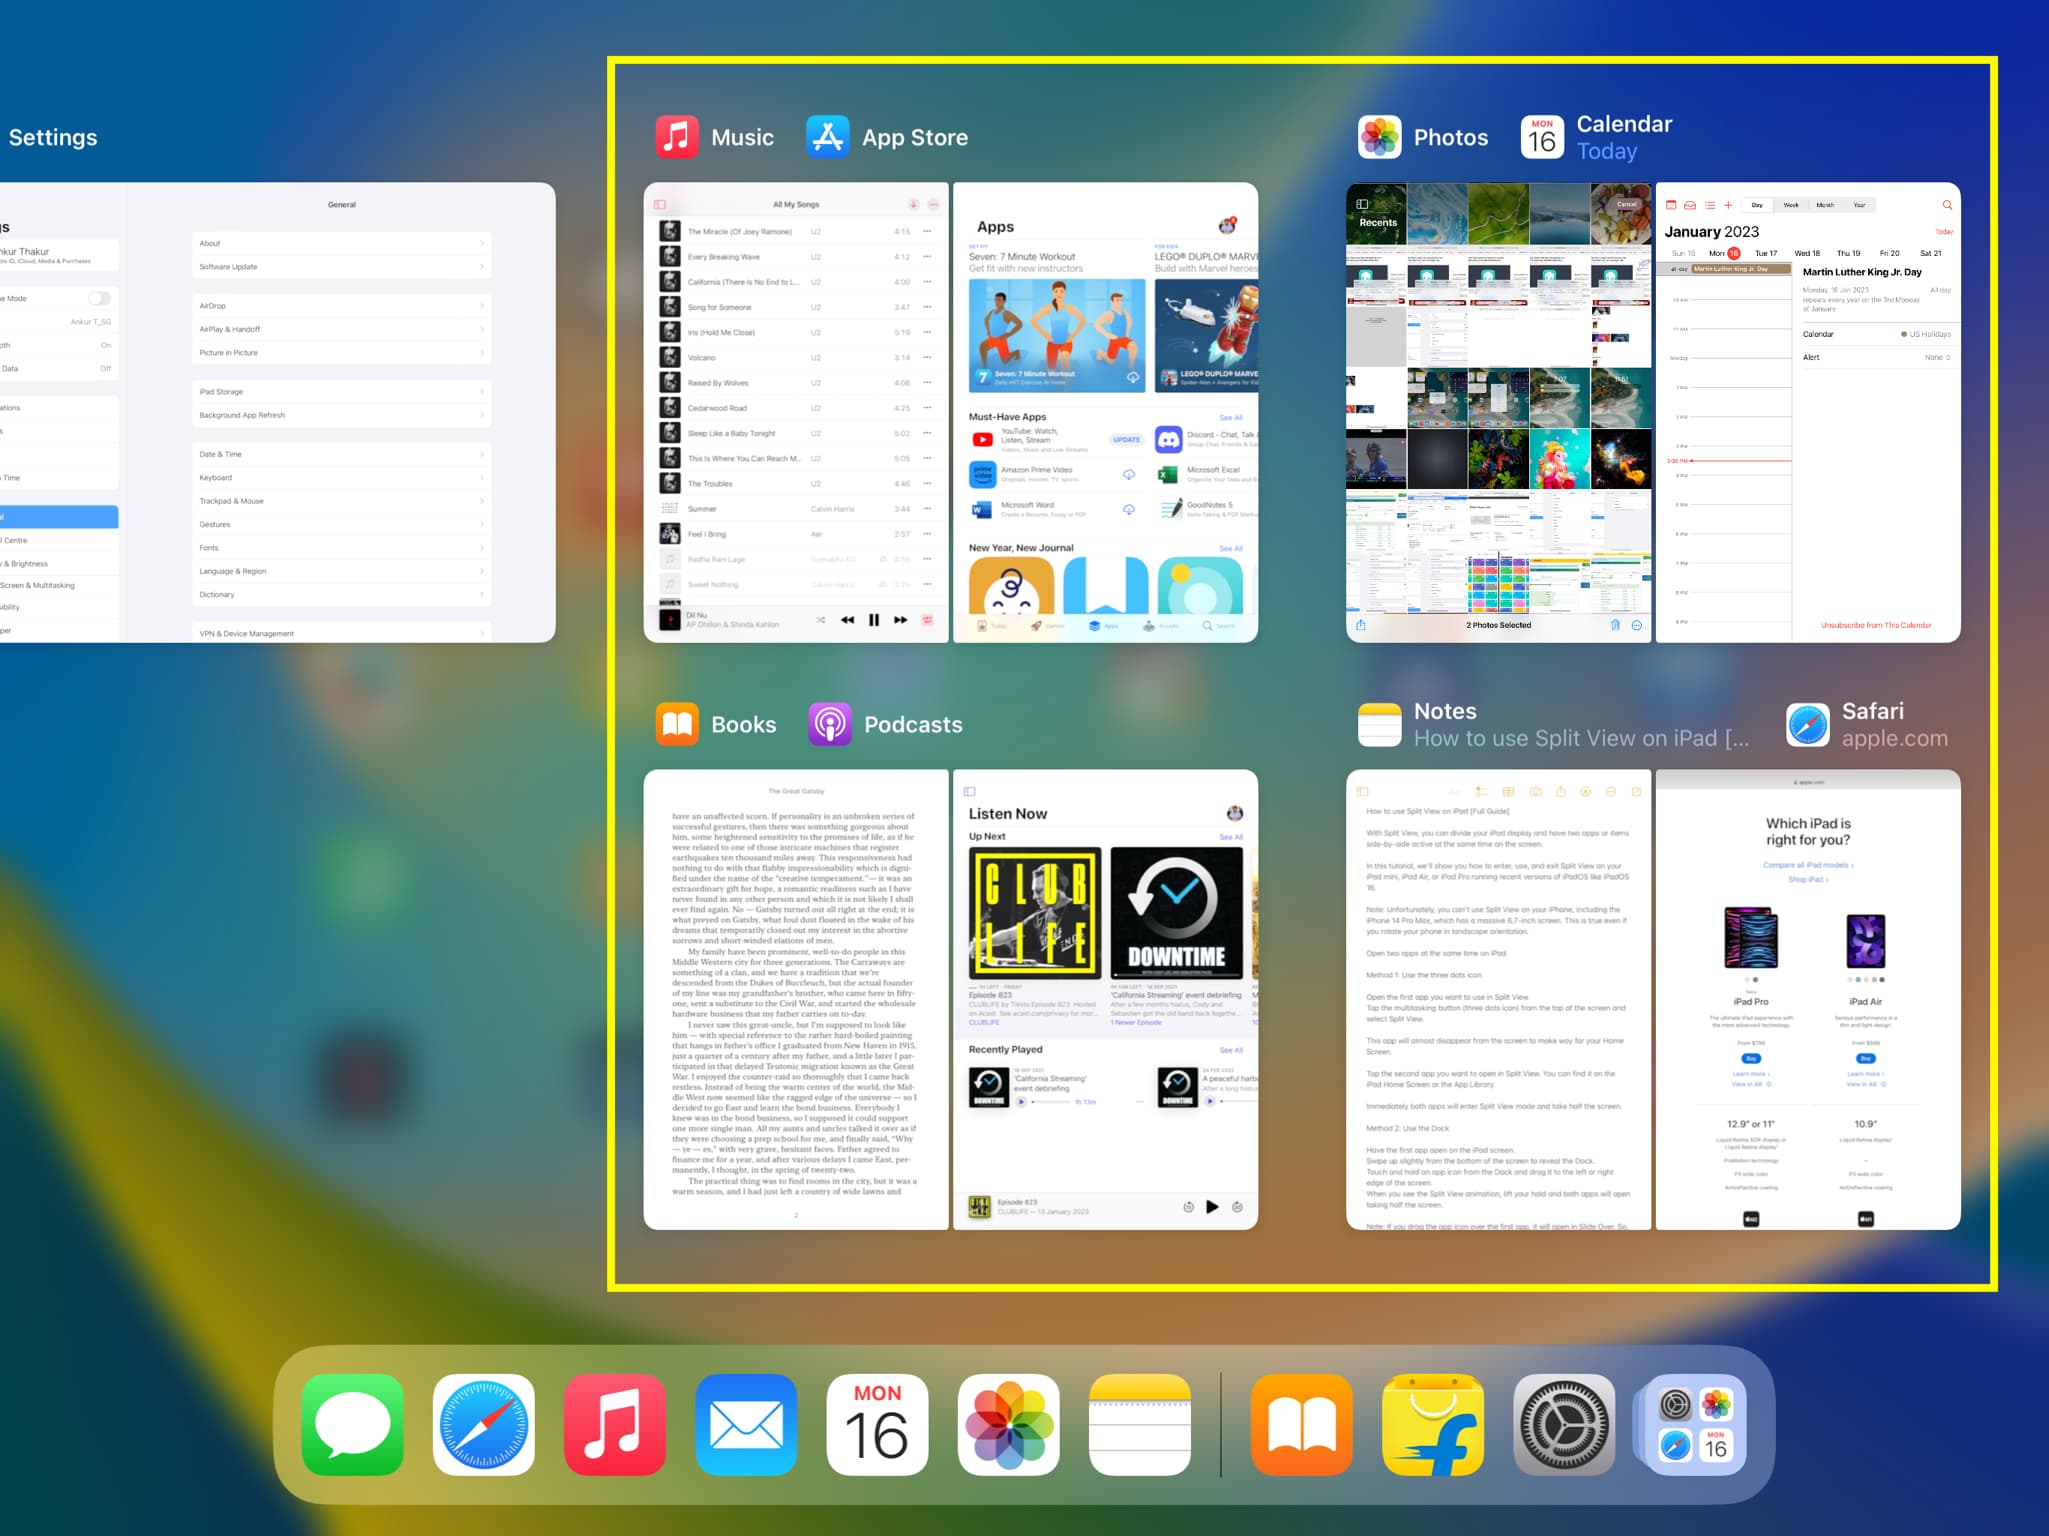Select Wed 18 in Calendar week strip
Image resolution: width=2049 pixels, height=1536 pixels.
pyautogui.click(x=1807, y=253)
